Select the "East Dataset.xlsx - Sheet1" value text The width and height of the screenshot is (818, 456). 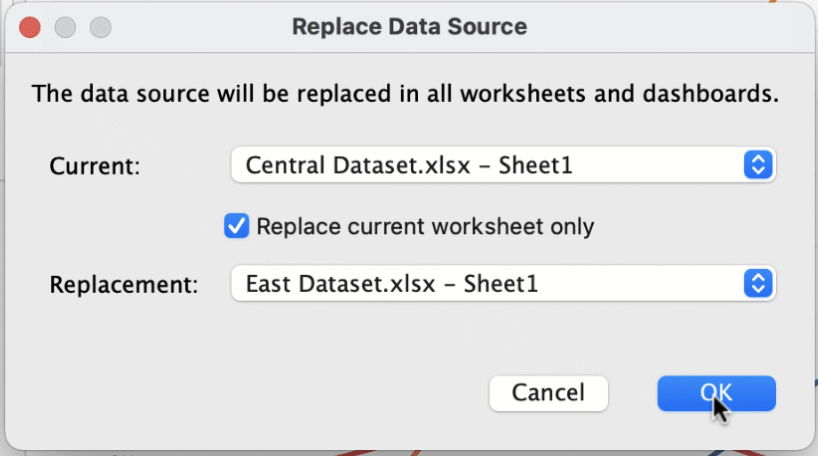pos(392,284)
